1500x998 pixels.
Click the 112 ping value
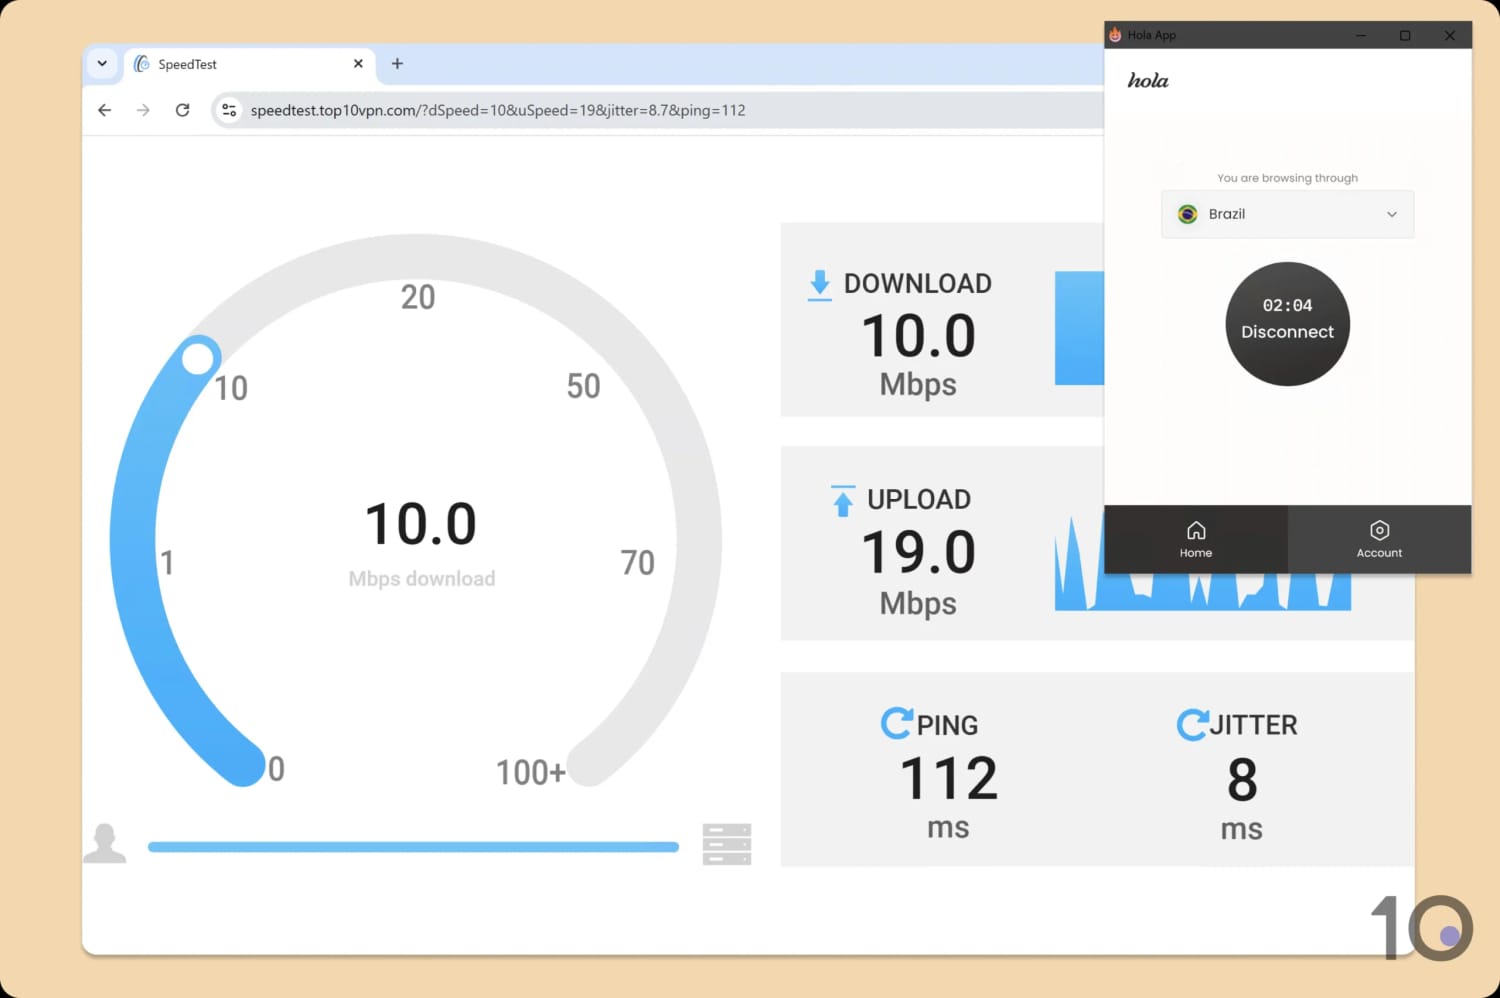948,778
